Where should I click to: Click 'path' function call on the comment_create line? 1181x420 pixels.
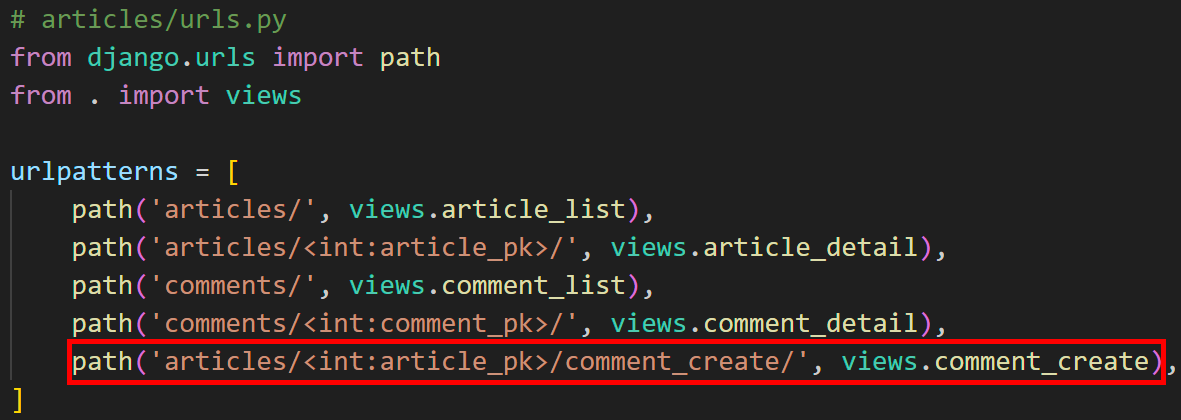point(102,363)
